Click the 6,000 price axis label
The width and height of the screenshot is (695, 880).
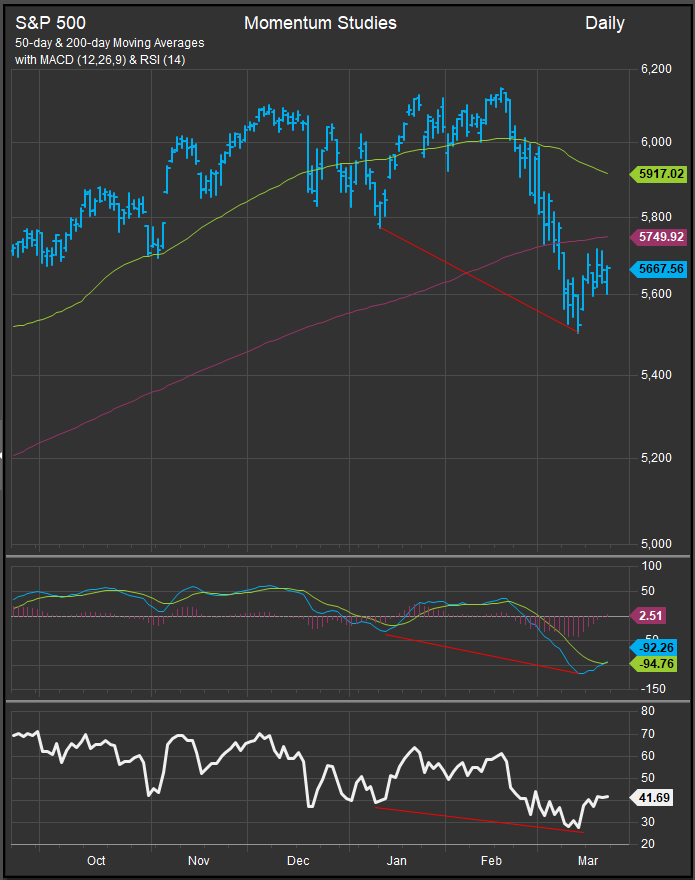point(656,142)
